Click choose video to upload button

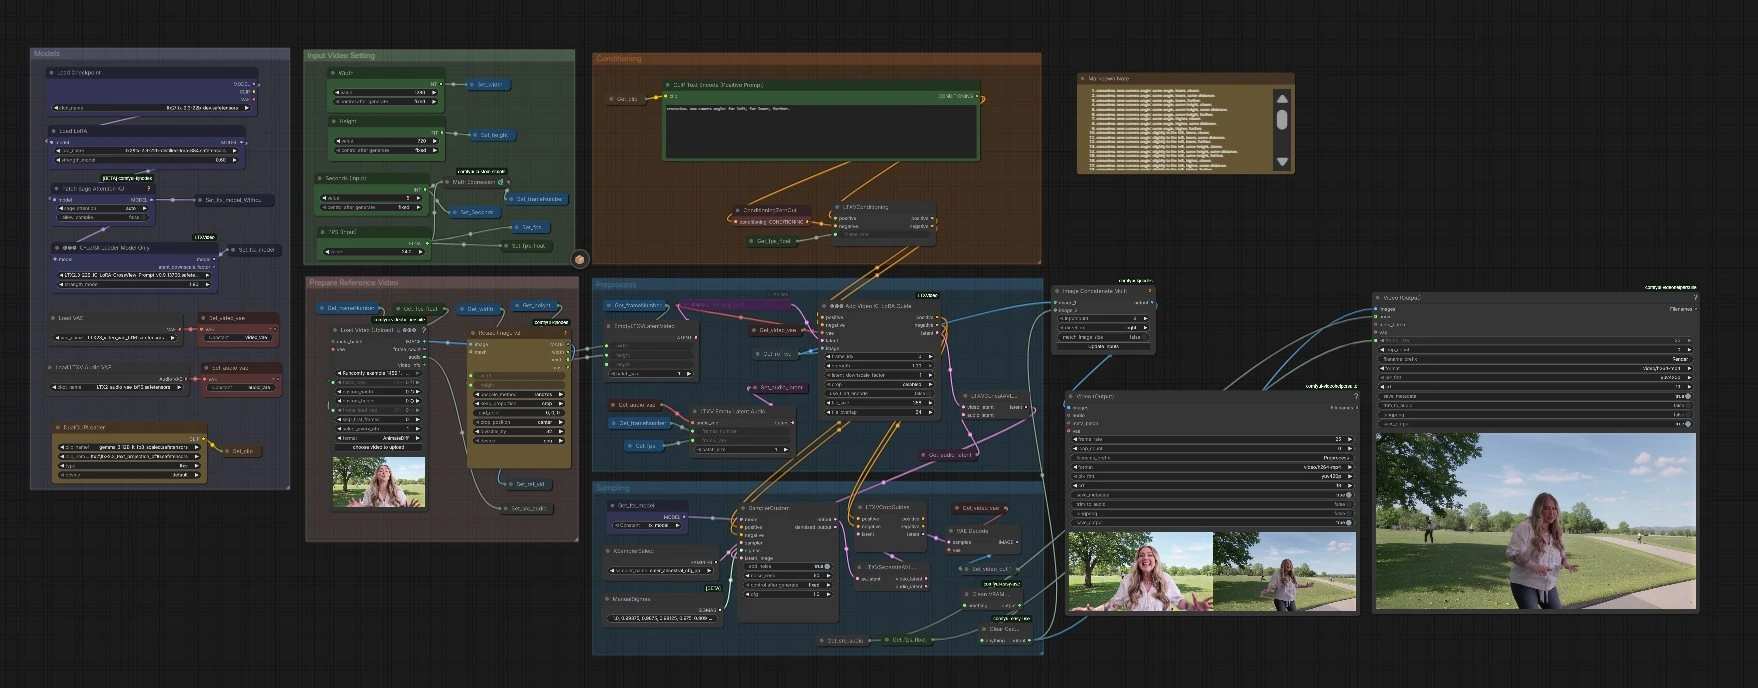point(376,448)
